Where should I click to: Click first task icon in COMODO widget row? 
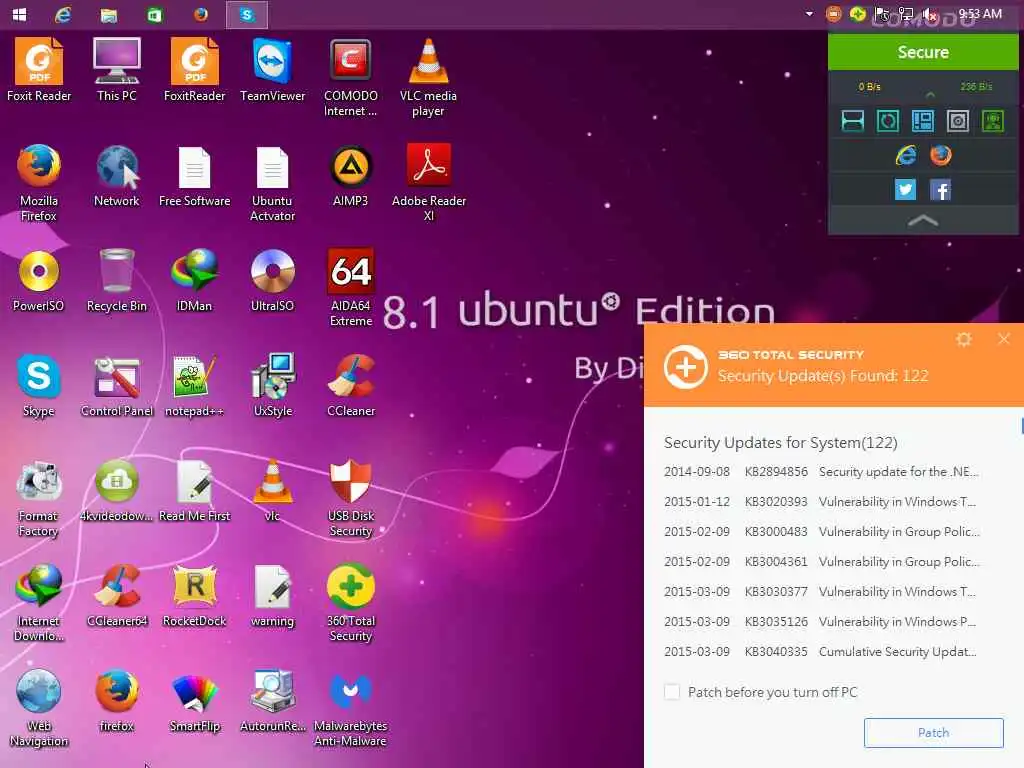852,121
